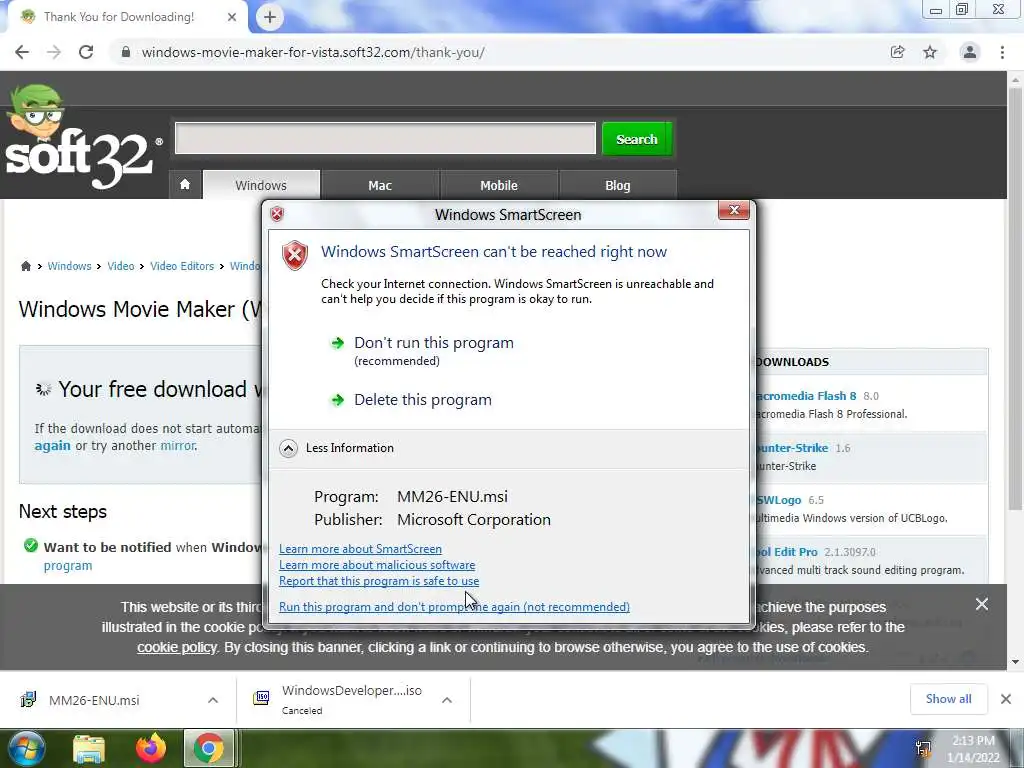1024x768 pixels.
Task: Click the soft32 home icon tab
Action: pos(185,185)
